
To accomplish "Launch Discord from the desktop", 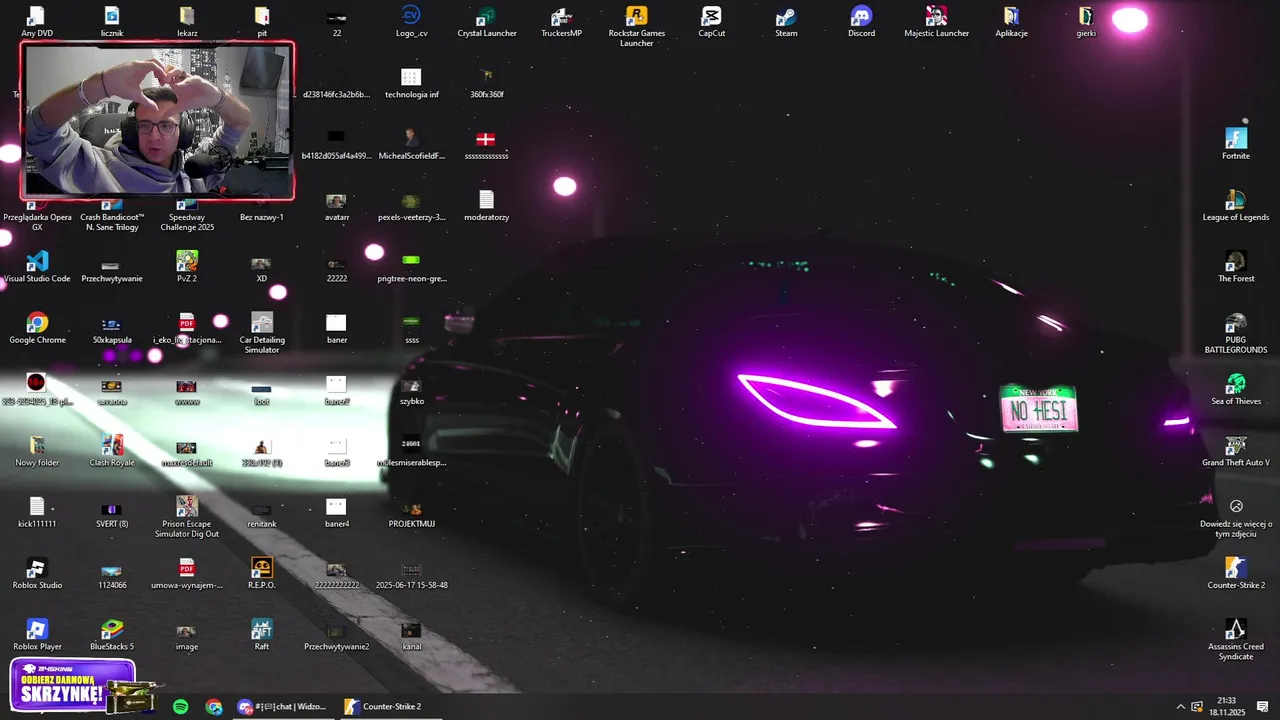I will 861,22.
